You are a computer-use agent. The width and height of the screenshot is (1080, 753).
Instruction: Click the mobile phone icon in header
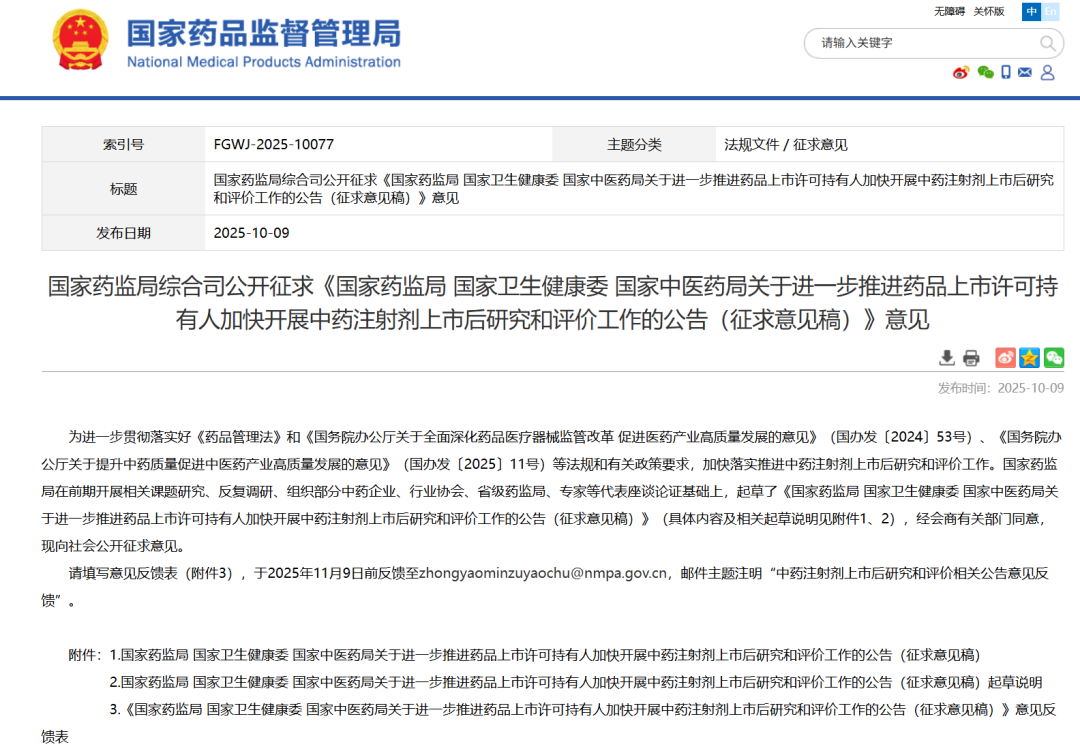[x=1006, y=72]
